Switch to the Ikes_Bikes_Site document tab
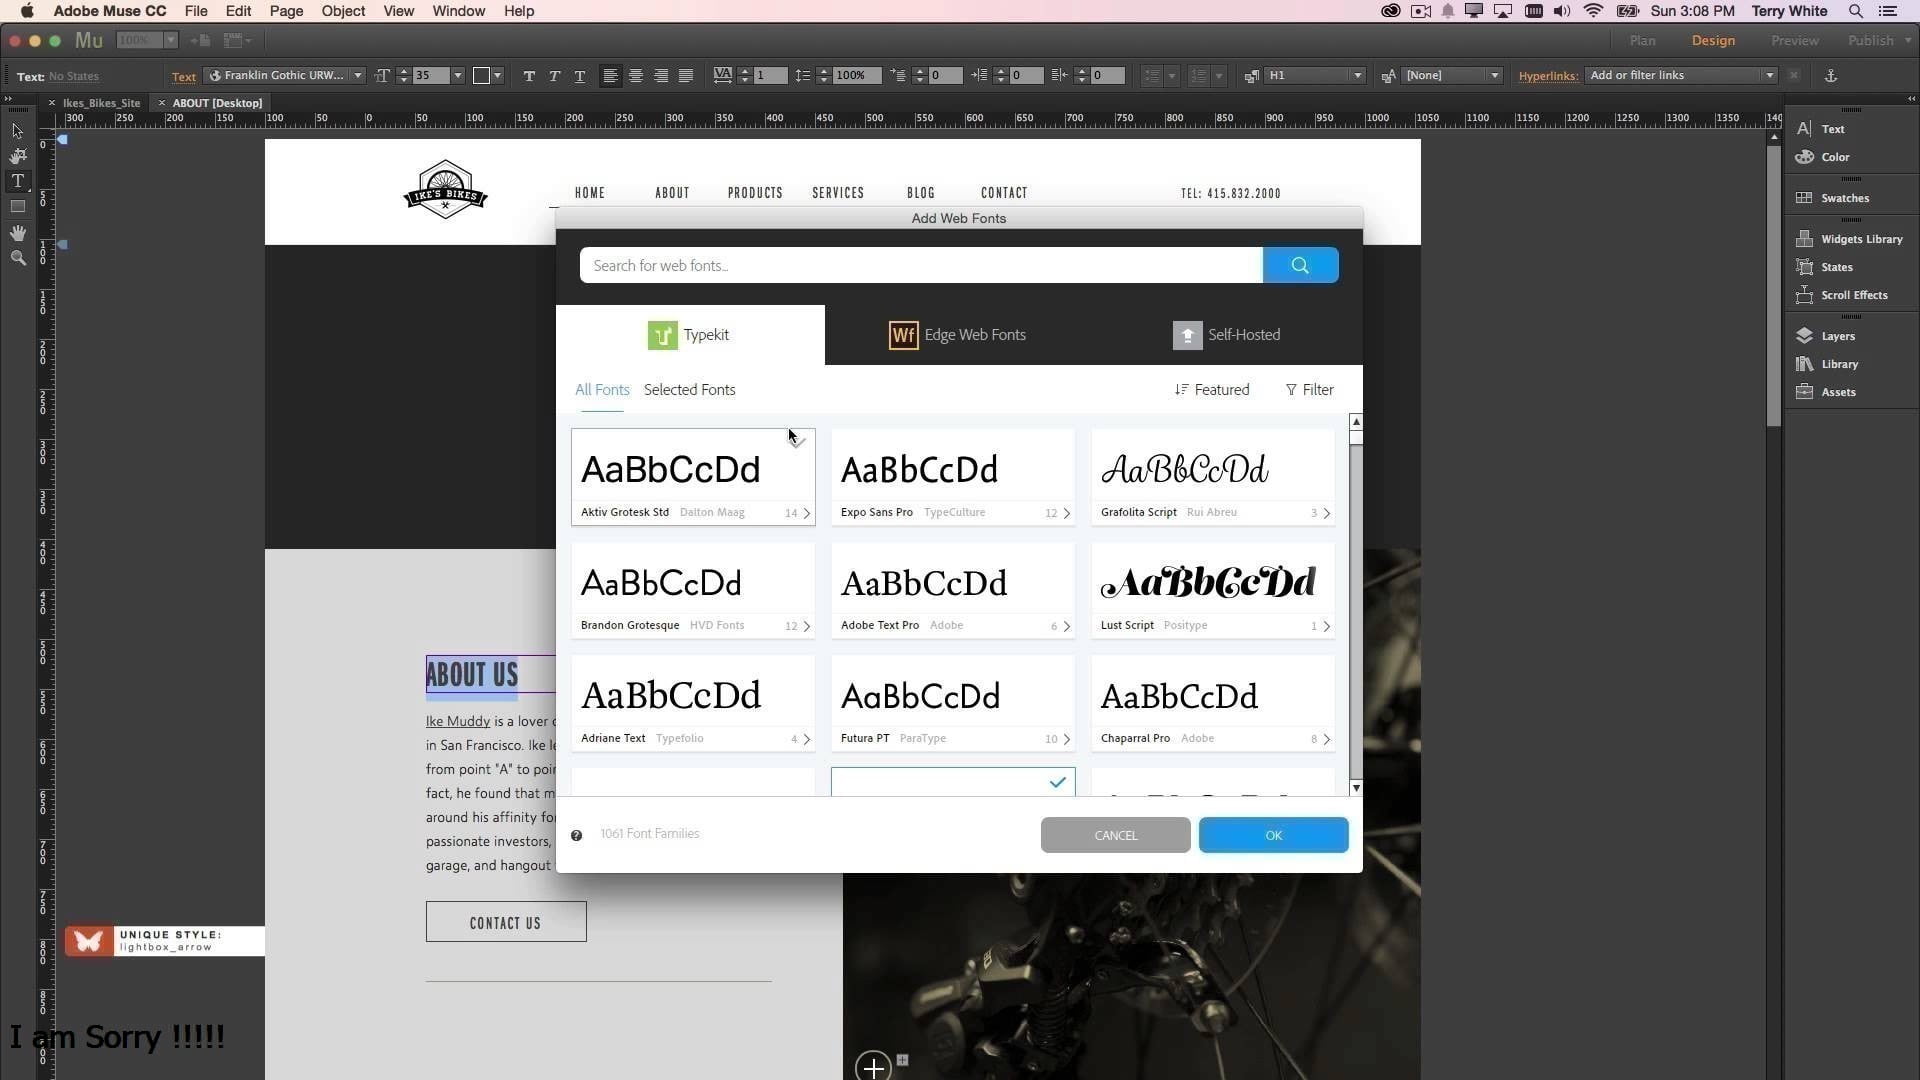1920x1080 pixels. pyautogui.click(x=101, y=103)
